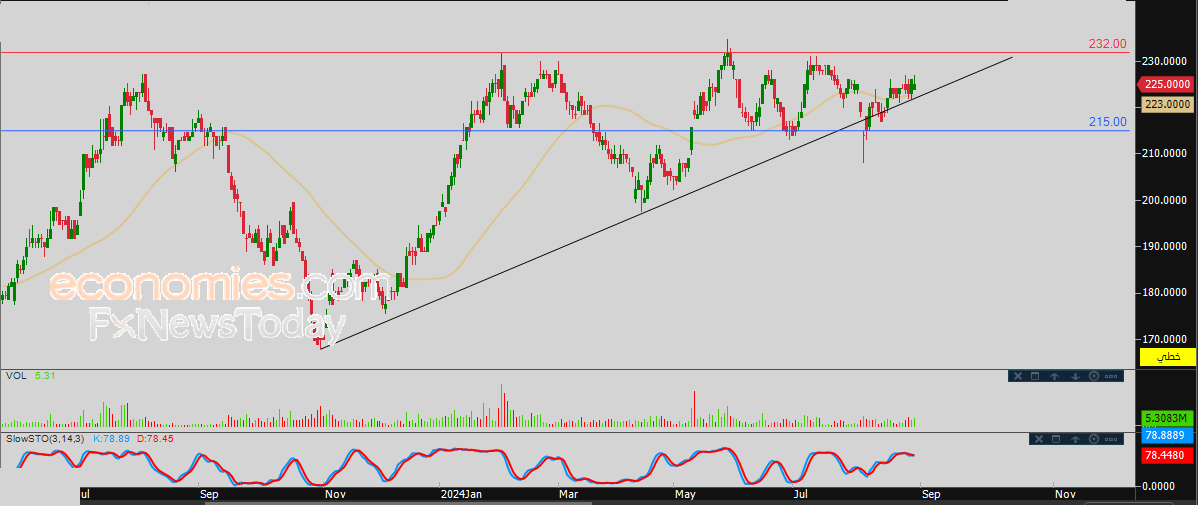1198x506 pixels.
Task: Click the 5.31 volume value in VOL header
Action: click(x=44, y=376)
